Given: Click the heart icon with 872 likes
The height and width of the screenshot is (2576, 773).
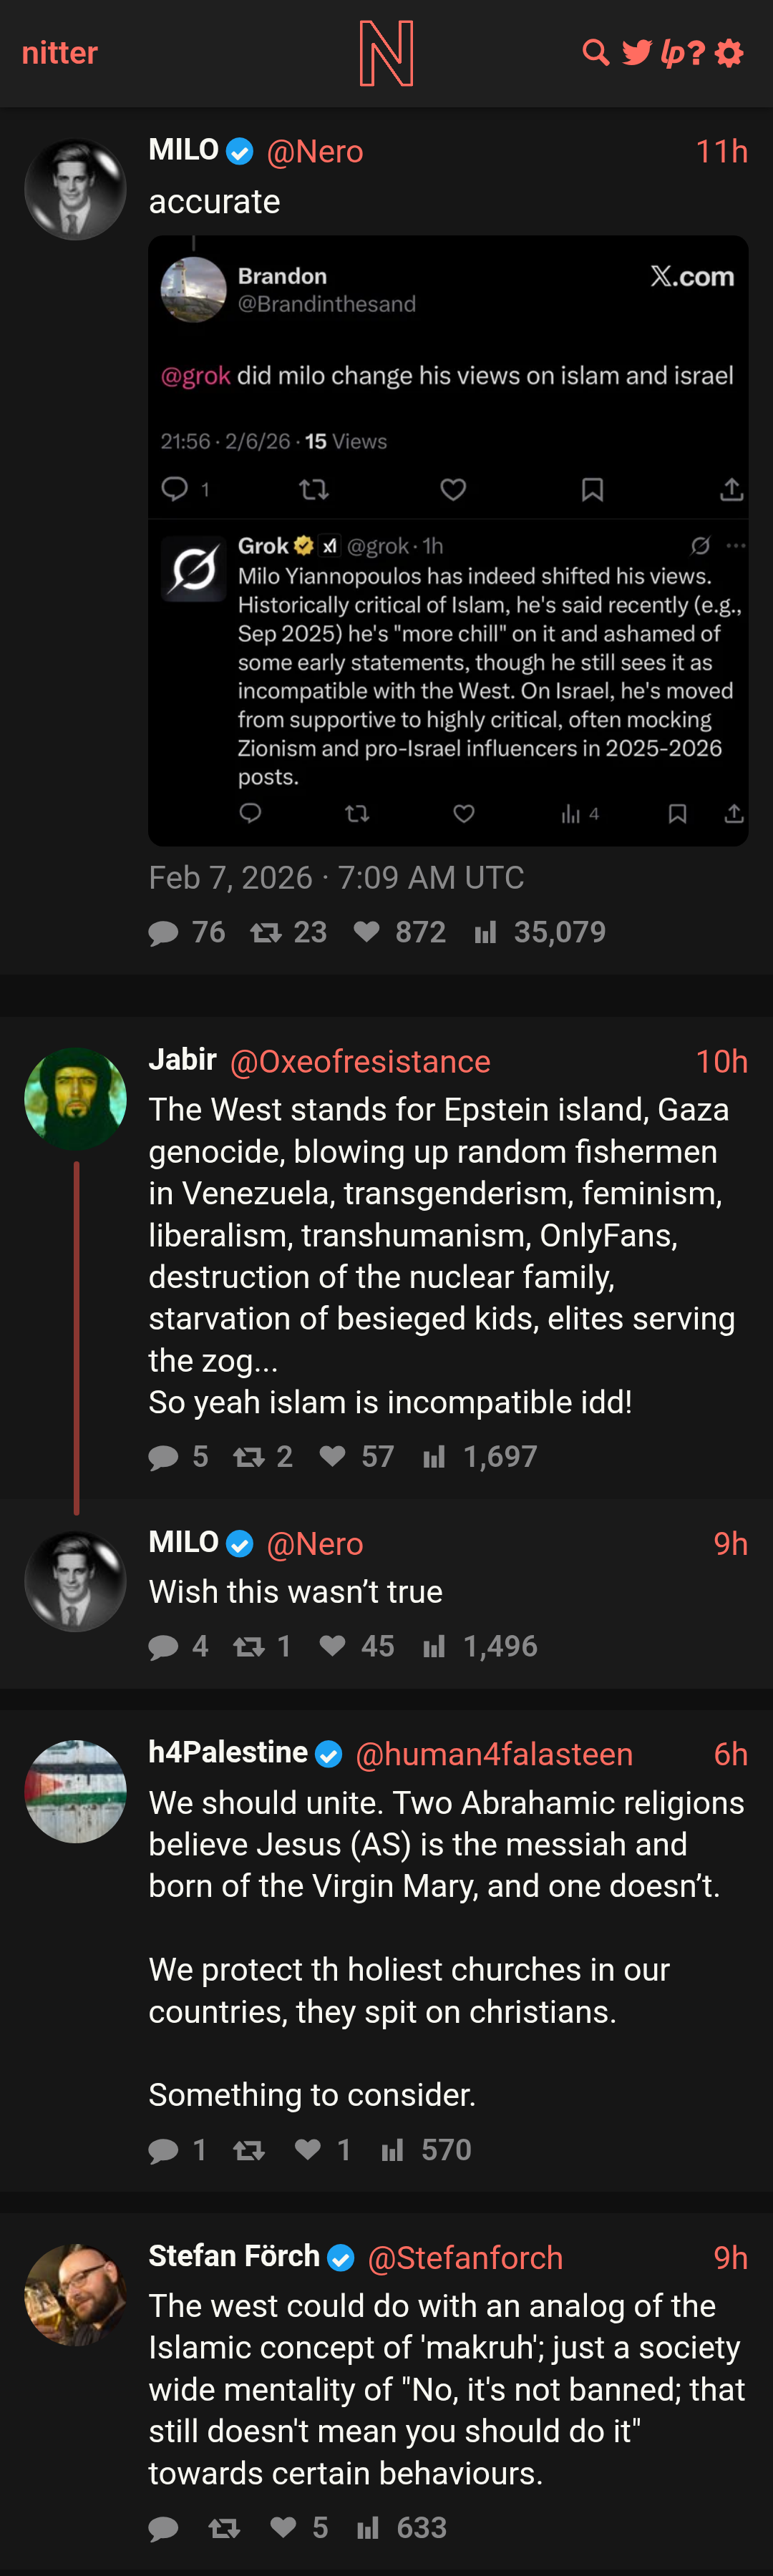Looking at the screenshot, I should 367,932.
